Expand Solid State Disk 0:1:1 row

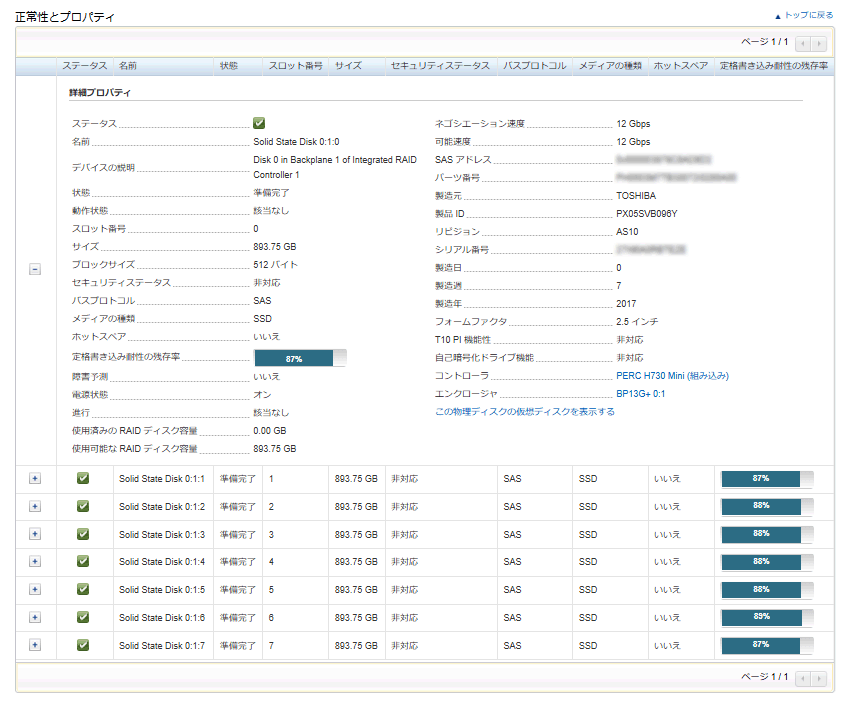pos(35,479)
